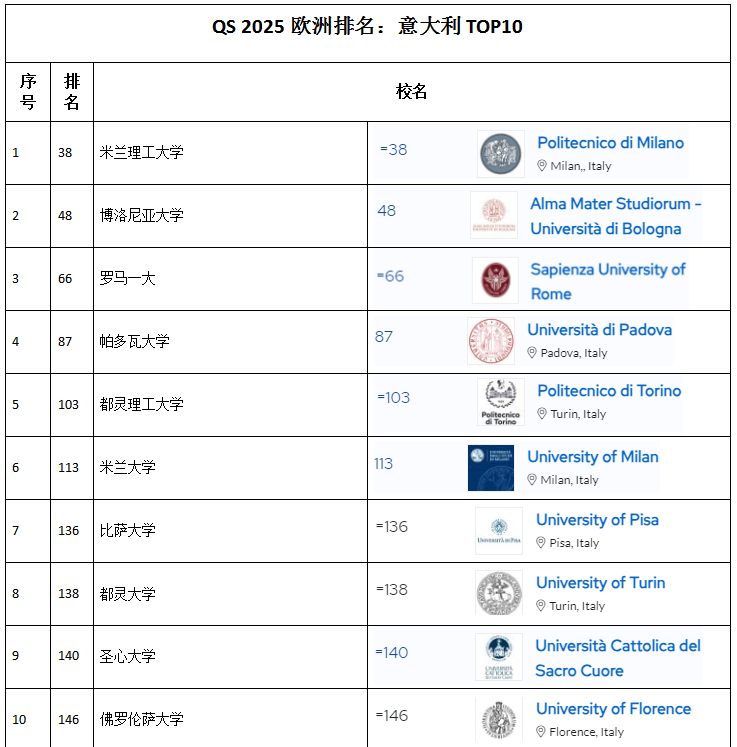Click the location pin beside Milan,, Italy
The height and width of the screenshot is (747, 737).
[542, 166]
